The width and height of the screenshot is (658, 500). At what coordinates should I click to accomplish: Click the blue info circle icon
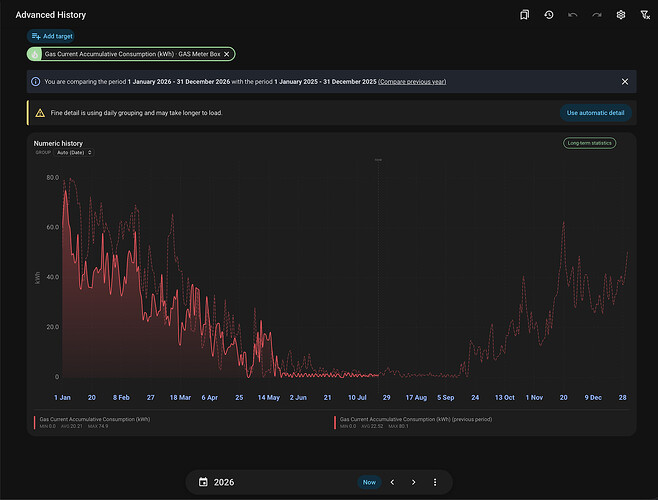tap(36, 81)
